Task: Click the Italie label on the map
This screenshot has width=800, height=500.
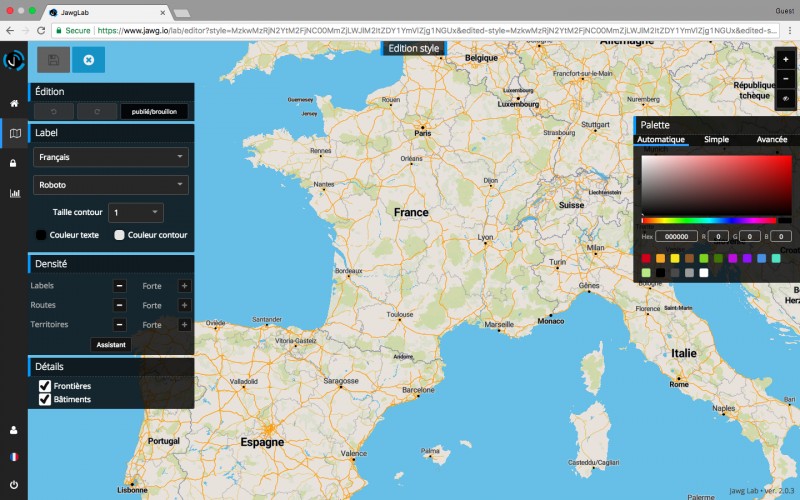Action: coord(684,353)
